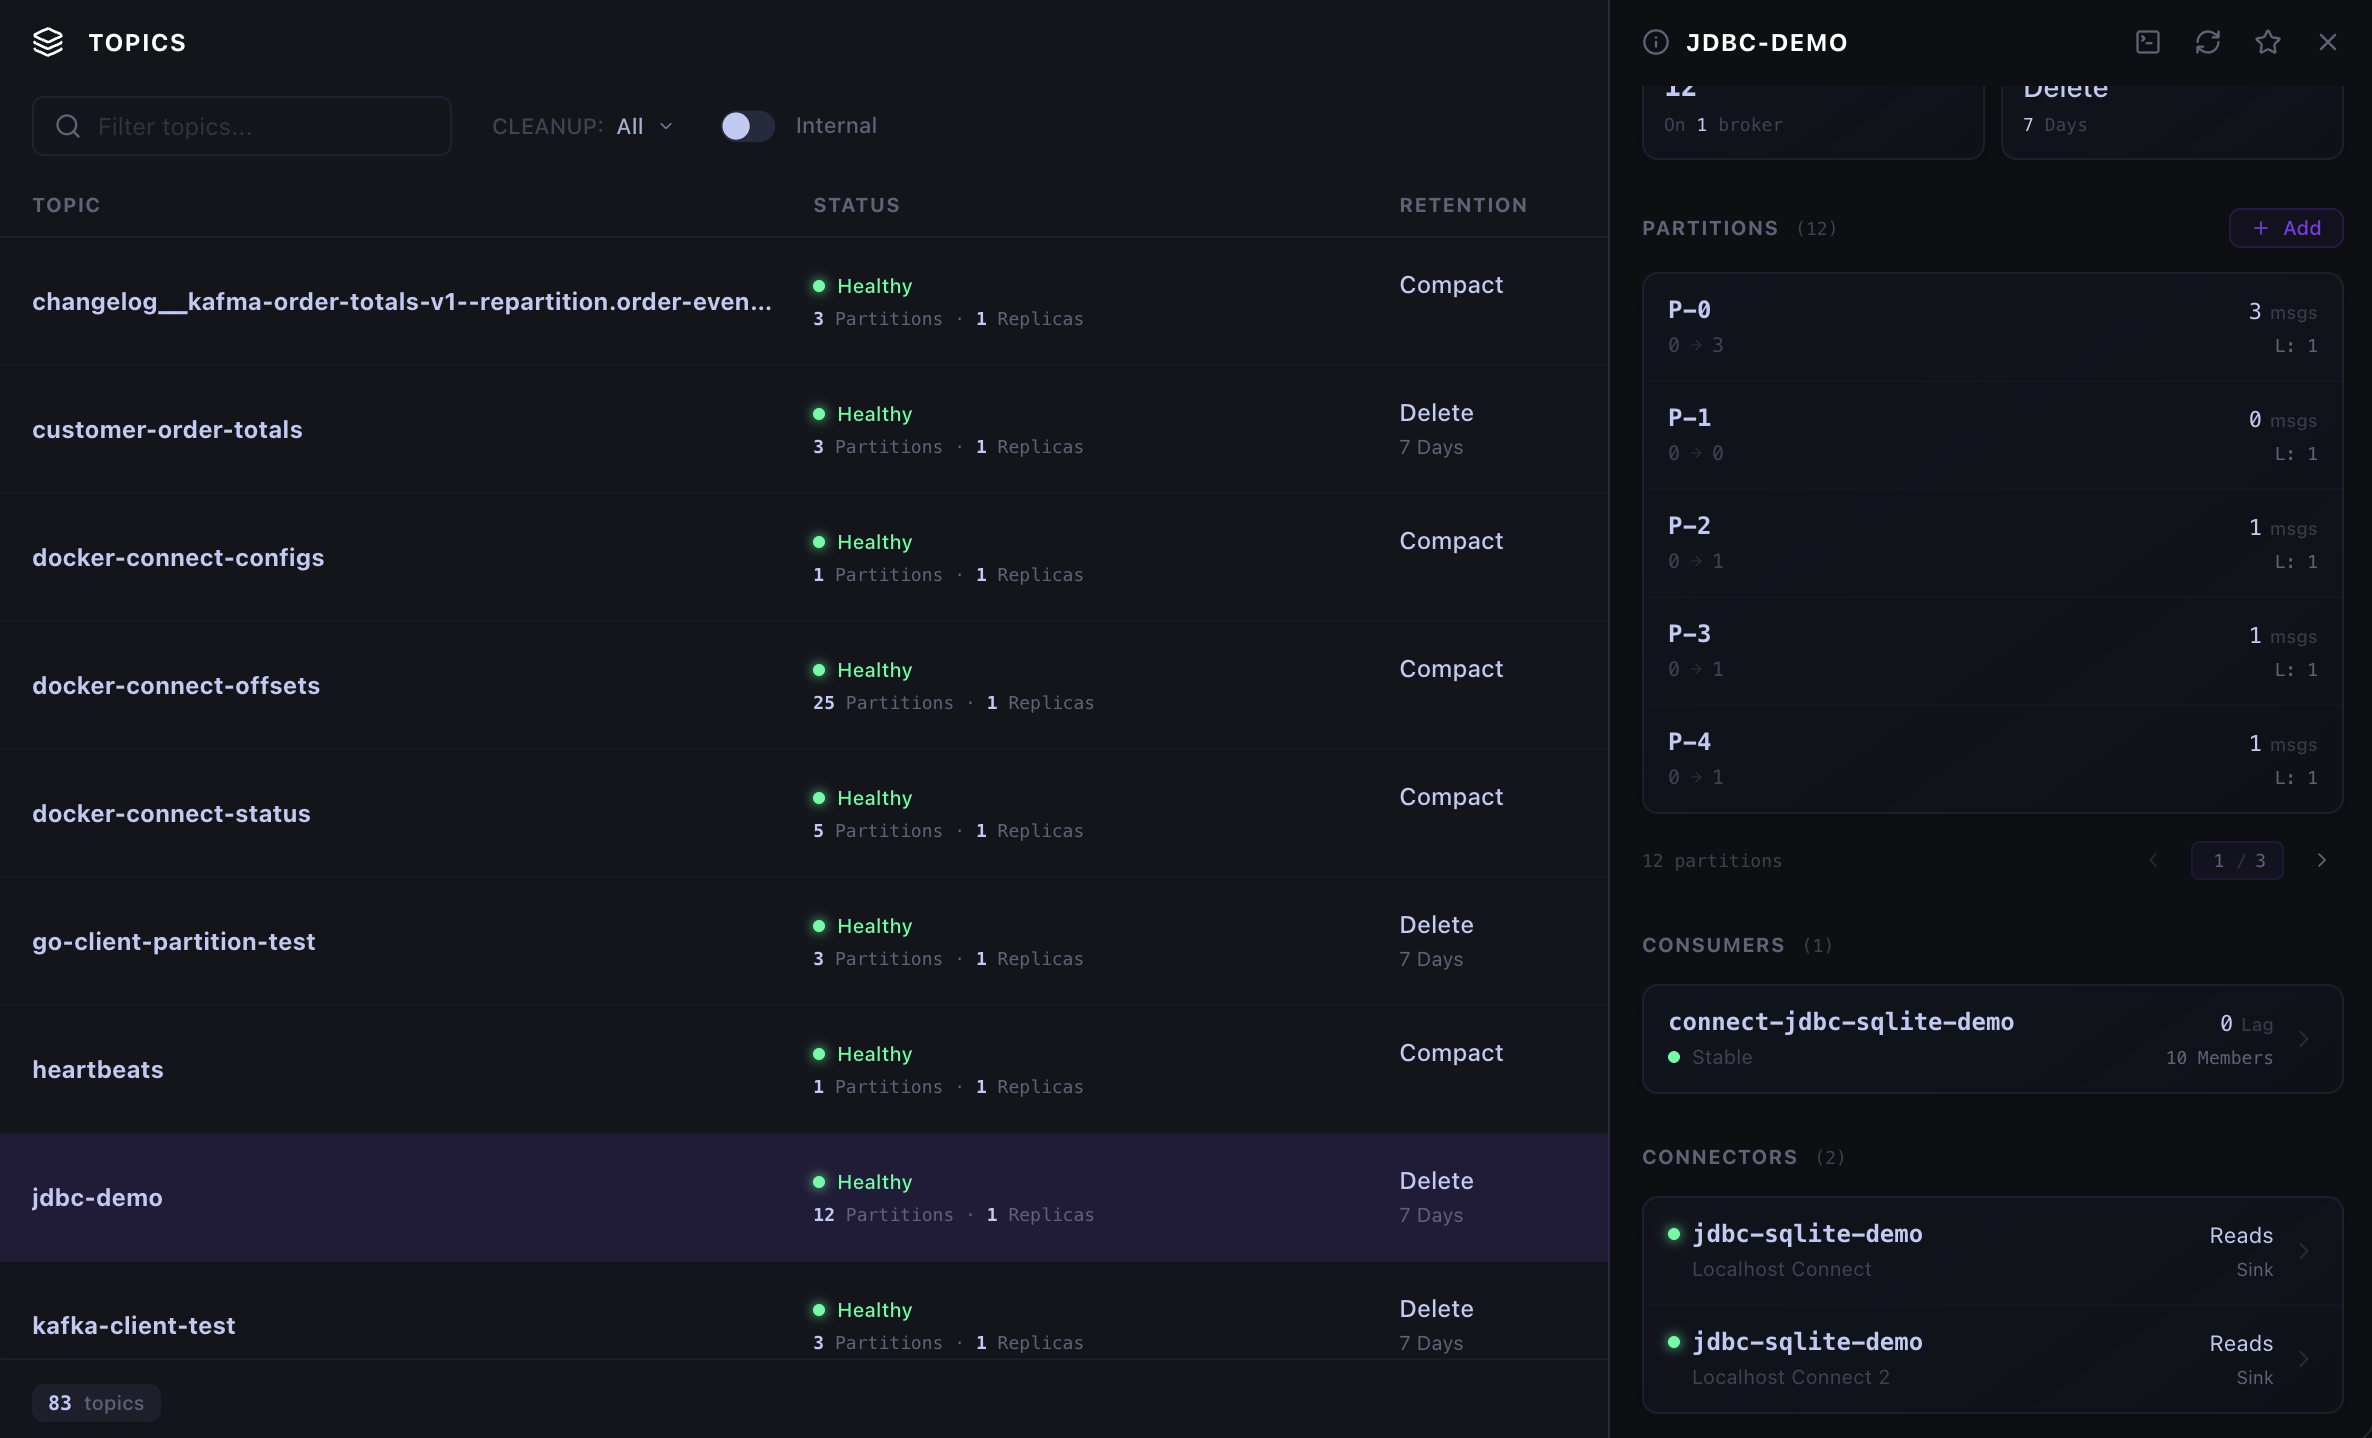Open connect-jdbc-sqlite-demo consumer chevron
The width and height of the screenshot is (2372, 1438).
tap(2304, 1039)
